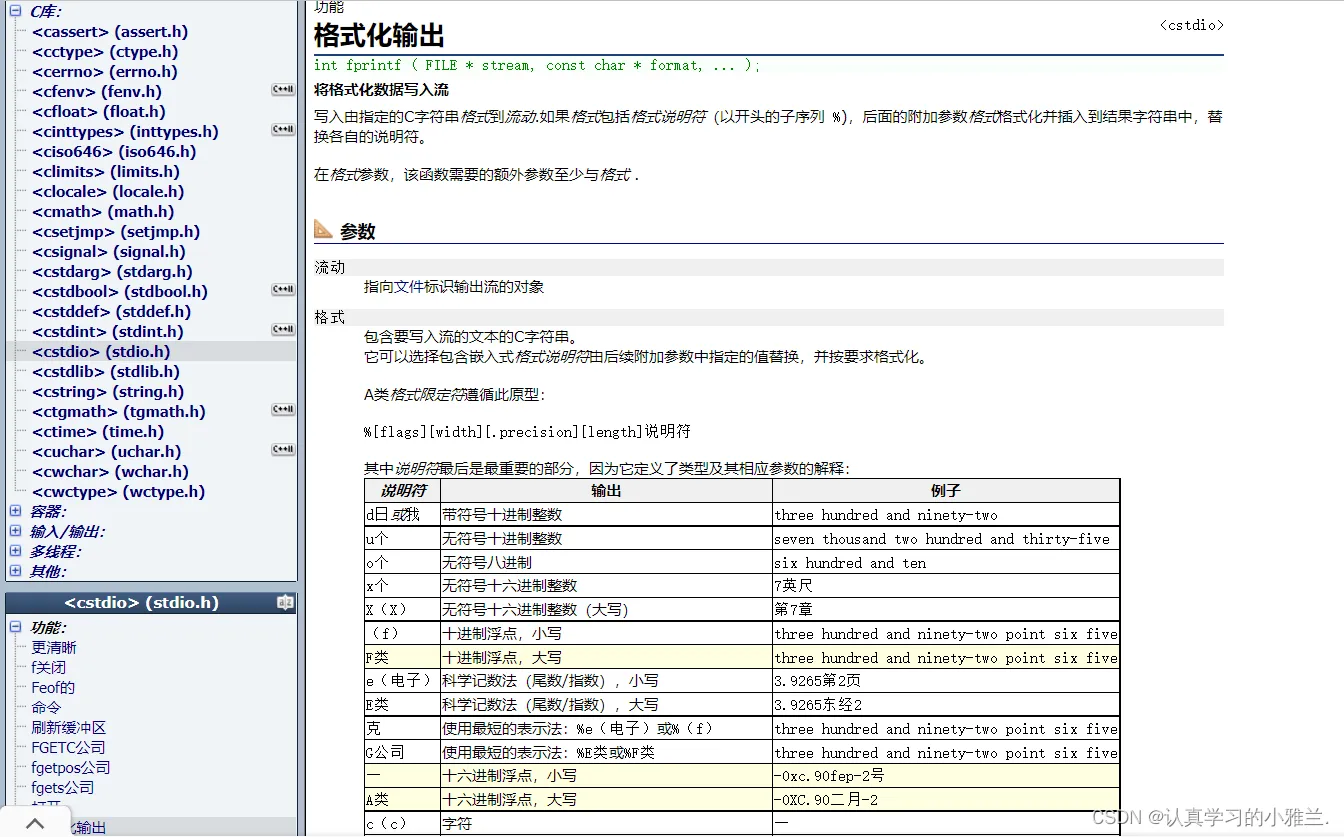
Task: Open <cuchar> (uchar.h) reference
Action: pos(107,452)
